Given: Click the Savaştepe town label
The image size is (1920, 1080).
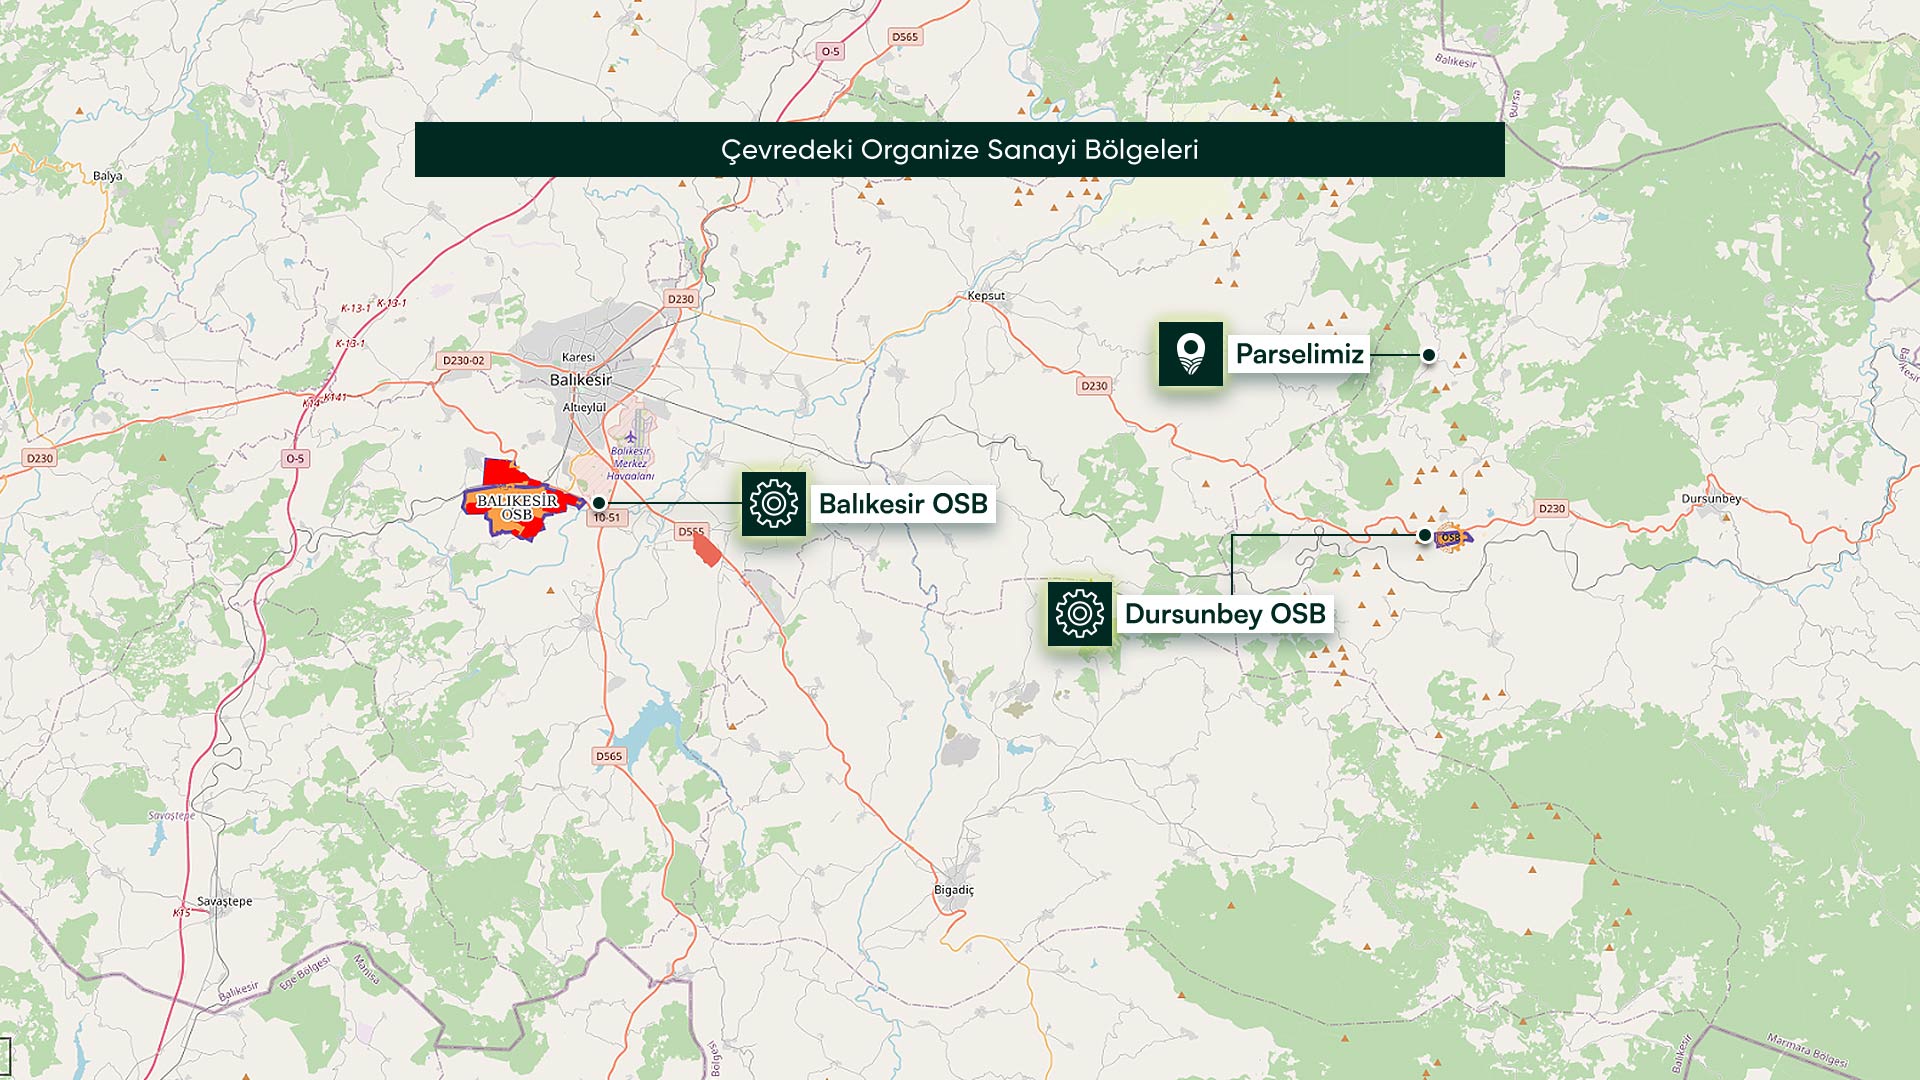Looking at the screenshot, I should point(224,901).
